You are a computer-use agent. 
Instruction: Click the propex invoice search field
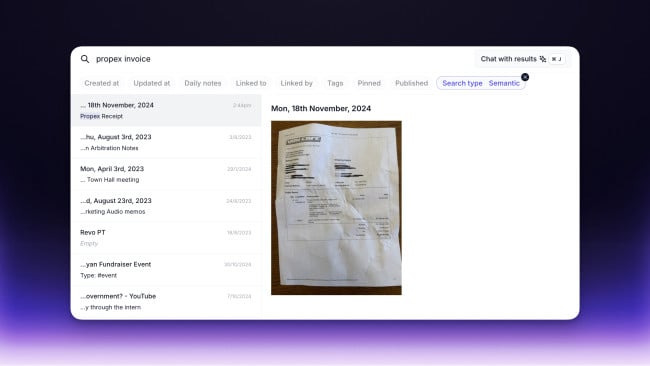pyautogui.click(x=282, y=59)
